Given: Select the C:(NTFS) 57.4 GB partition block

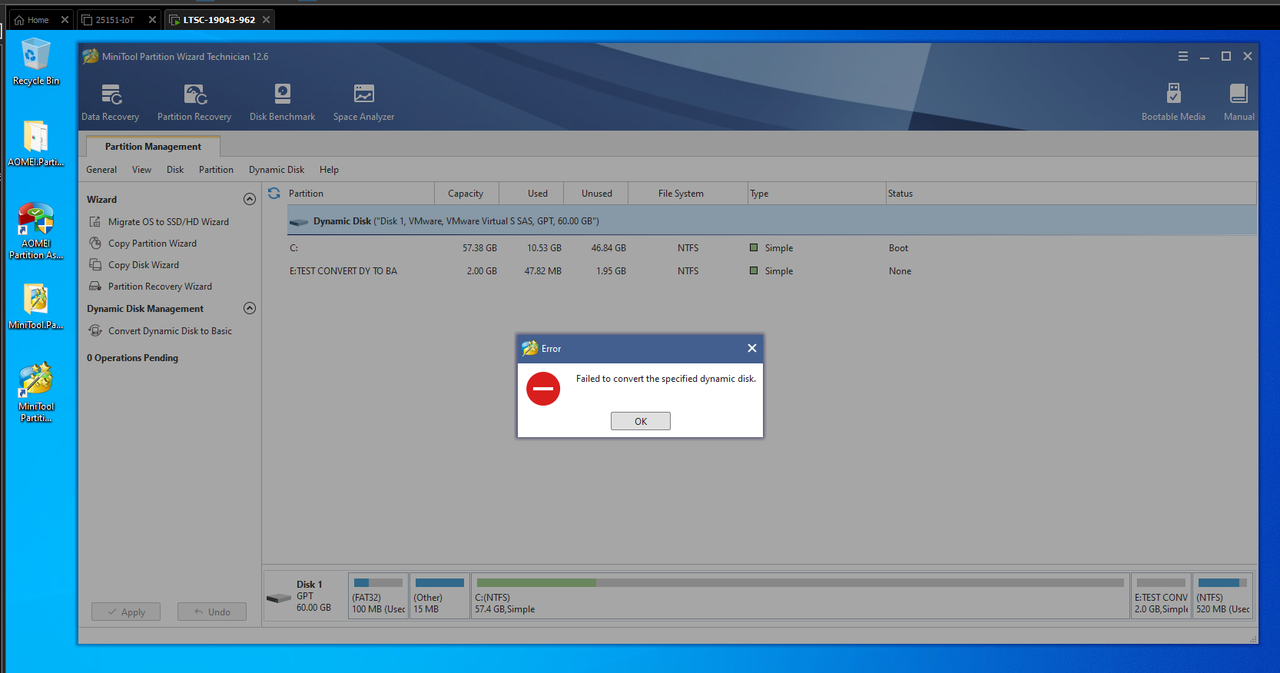Looking at the screenshot, I should point(800,595).
